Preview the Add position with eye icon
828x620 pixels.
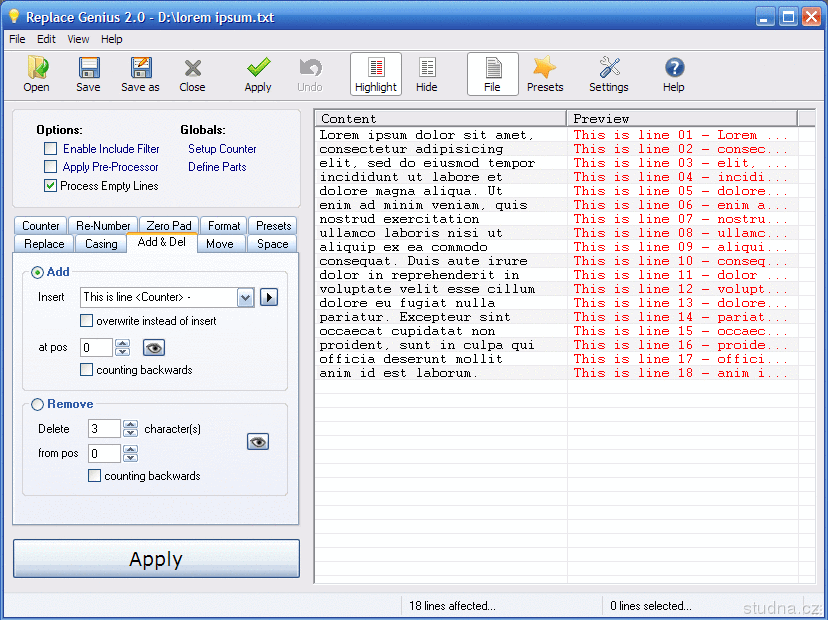coord(153,348)
